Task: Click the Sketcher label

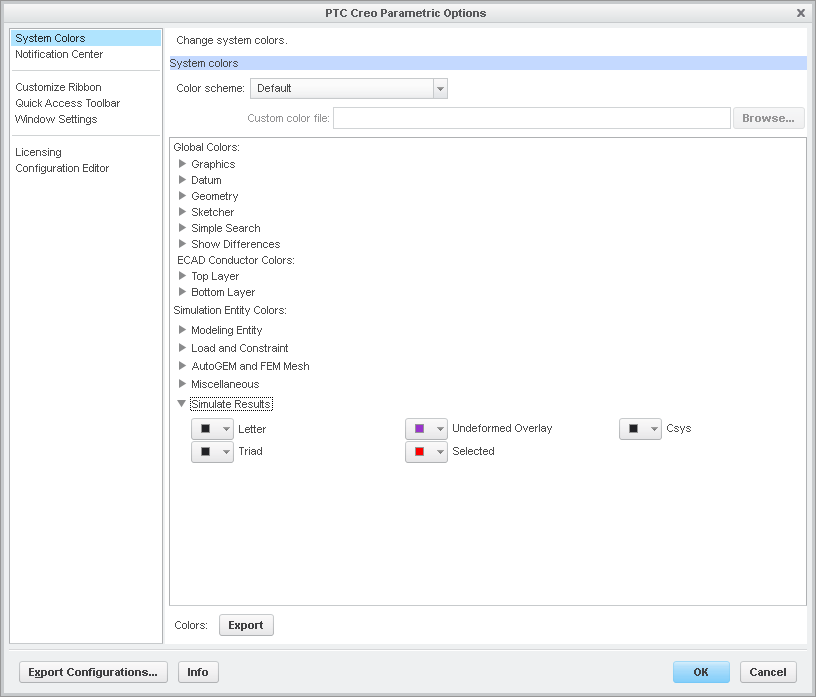Action: click(212, 212)
